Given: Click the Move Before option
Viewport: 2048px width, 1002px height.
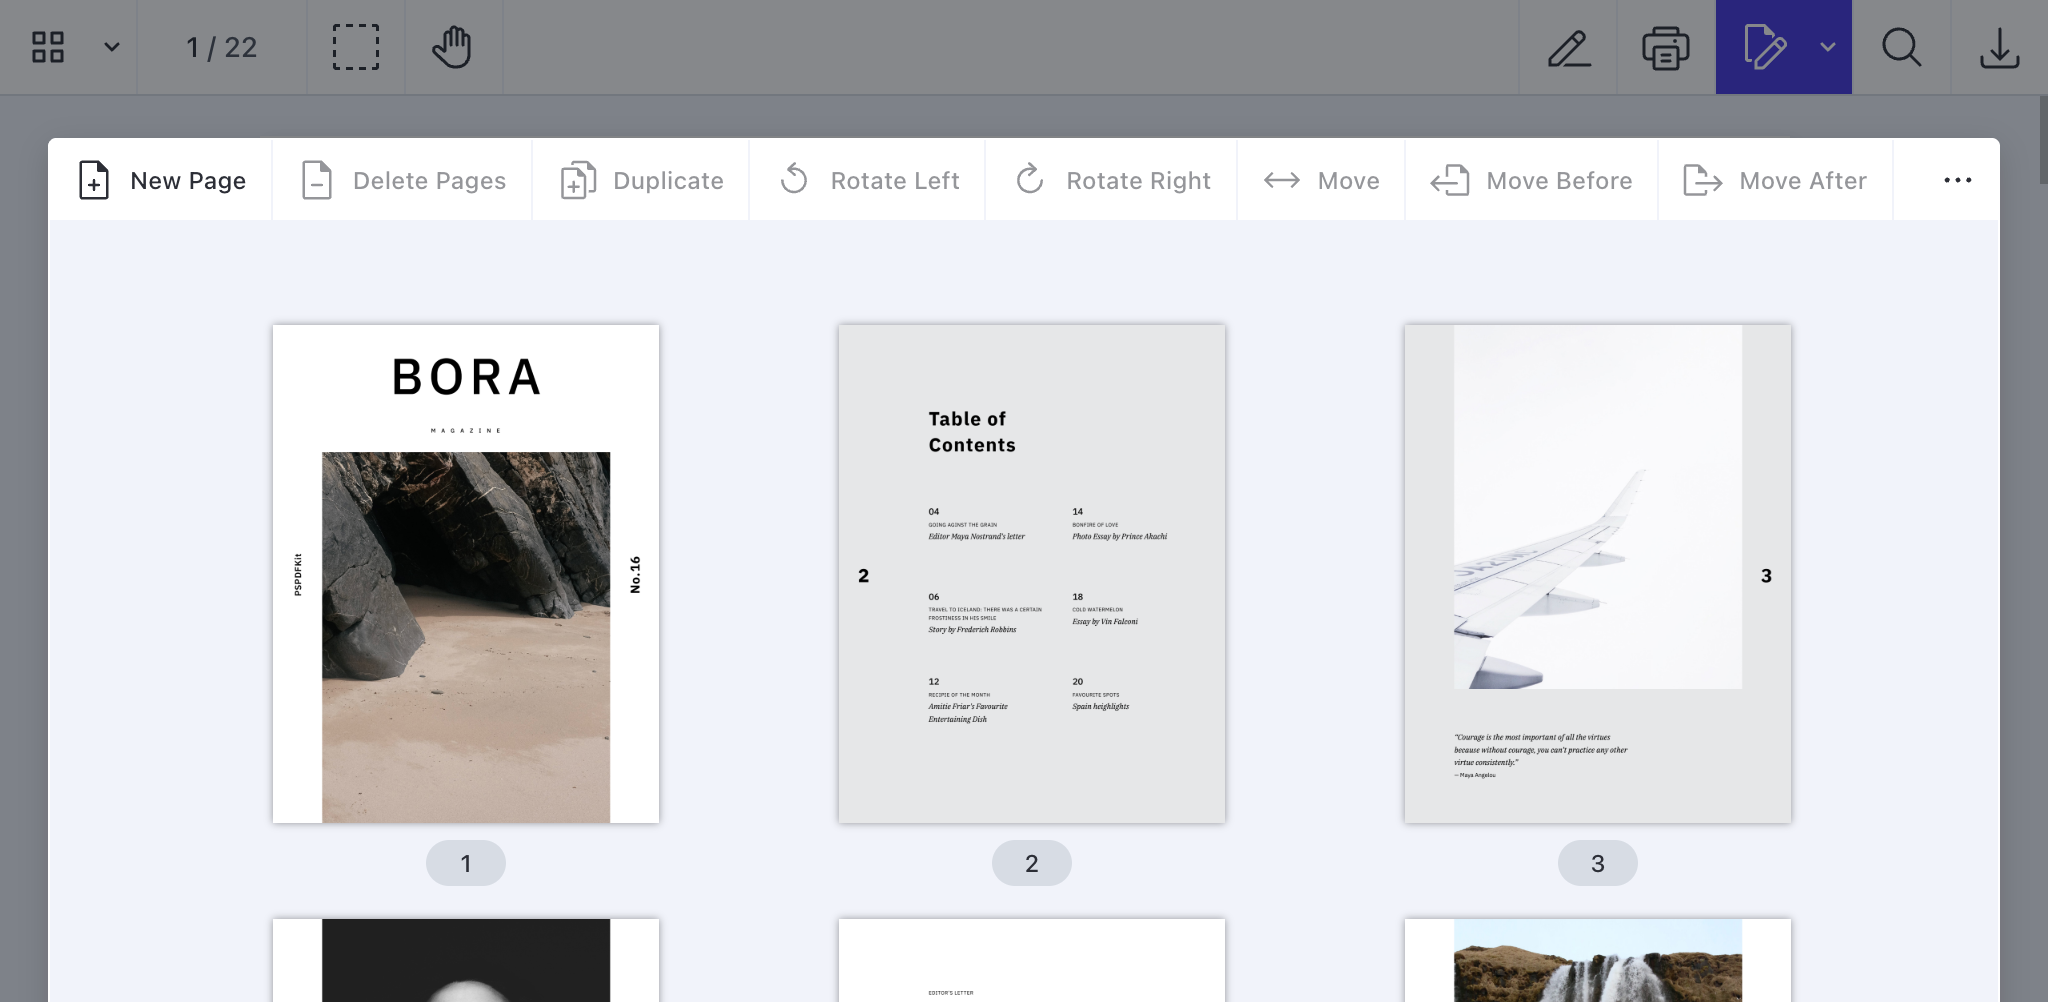Looking at the screenshot, I should pyautogui.click(x=1532, y=181).
